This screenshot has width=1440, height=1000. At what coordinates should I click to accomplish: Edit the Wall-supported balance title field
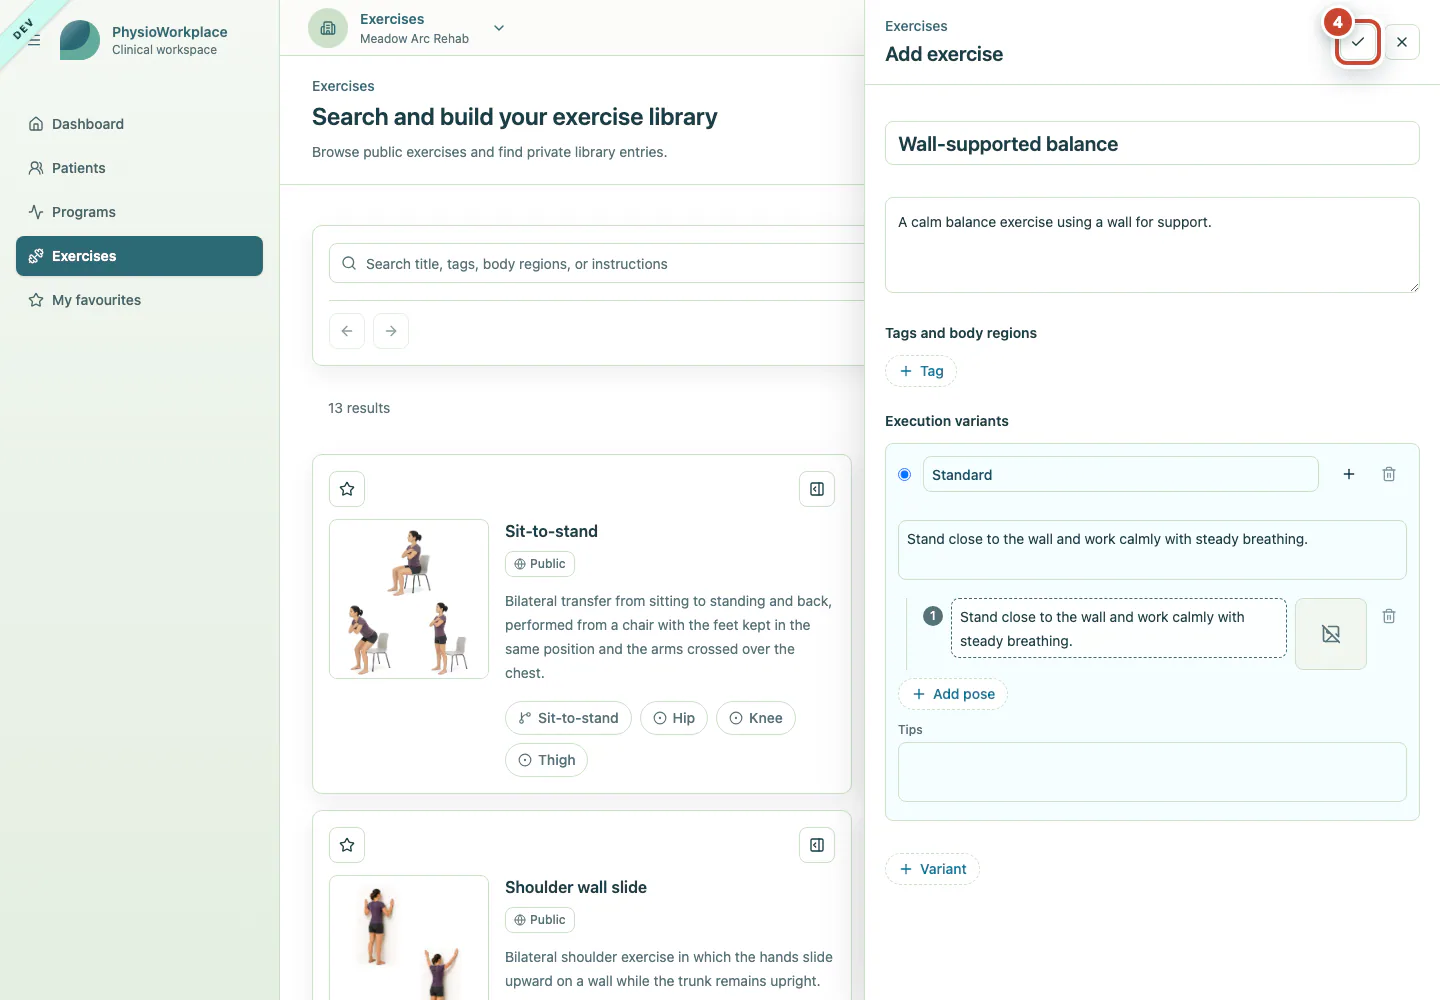tap(1152, 143)
